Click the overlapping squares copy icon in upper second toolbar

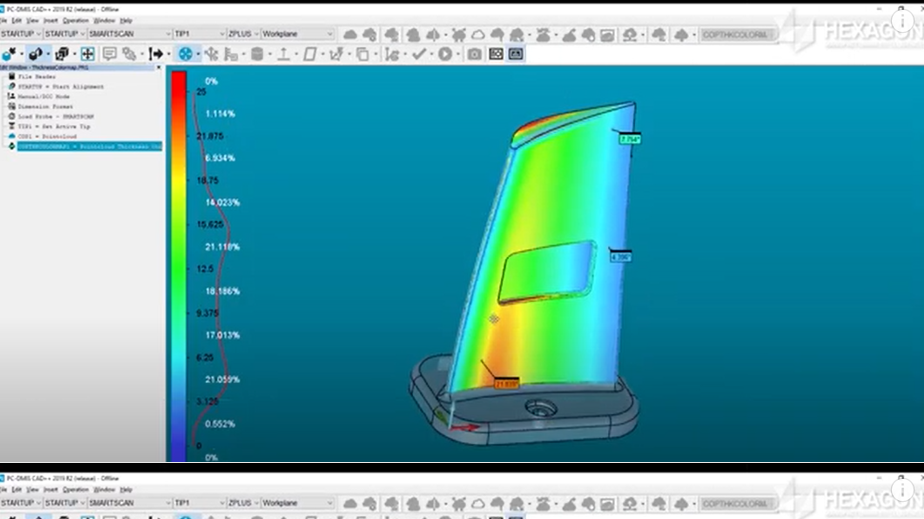click(x=362, y=54)
